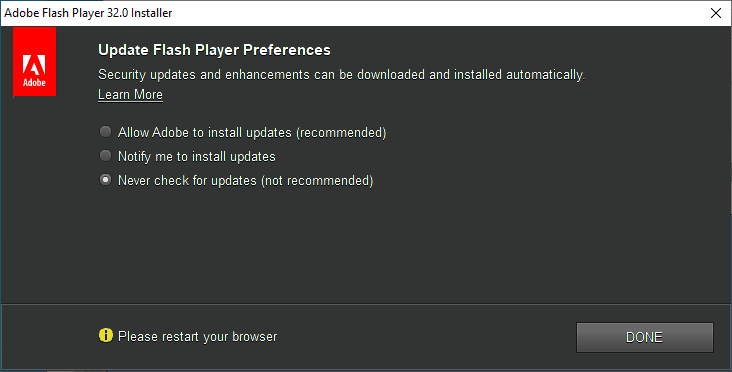The height and width of the screenshot is (372, 732).
Task: Click the 'Please restart your browser' message
Action: 197,337
